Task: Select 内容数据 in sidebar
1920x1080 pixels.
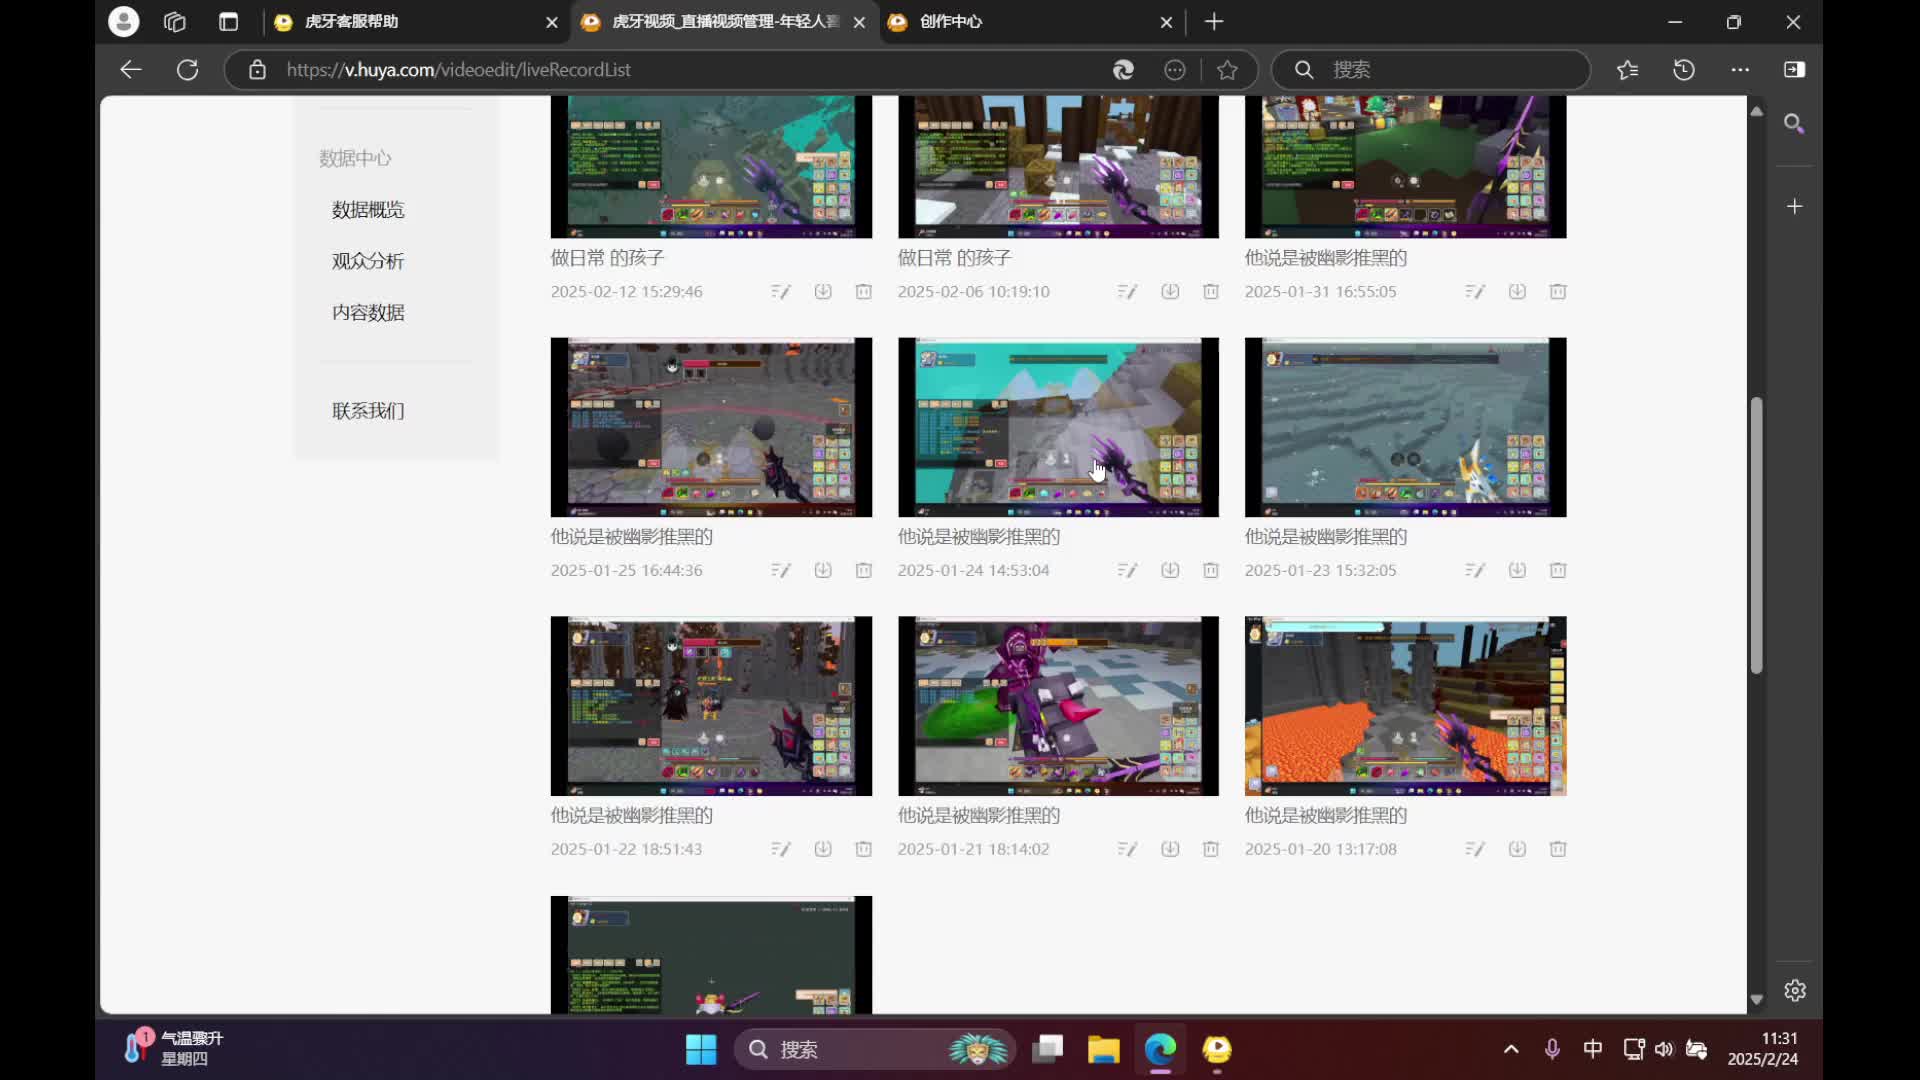Action: (368, 313)
